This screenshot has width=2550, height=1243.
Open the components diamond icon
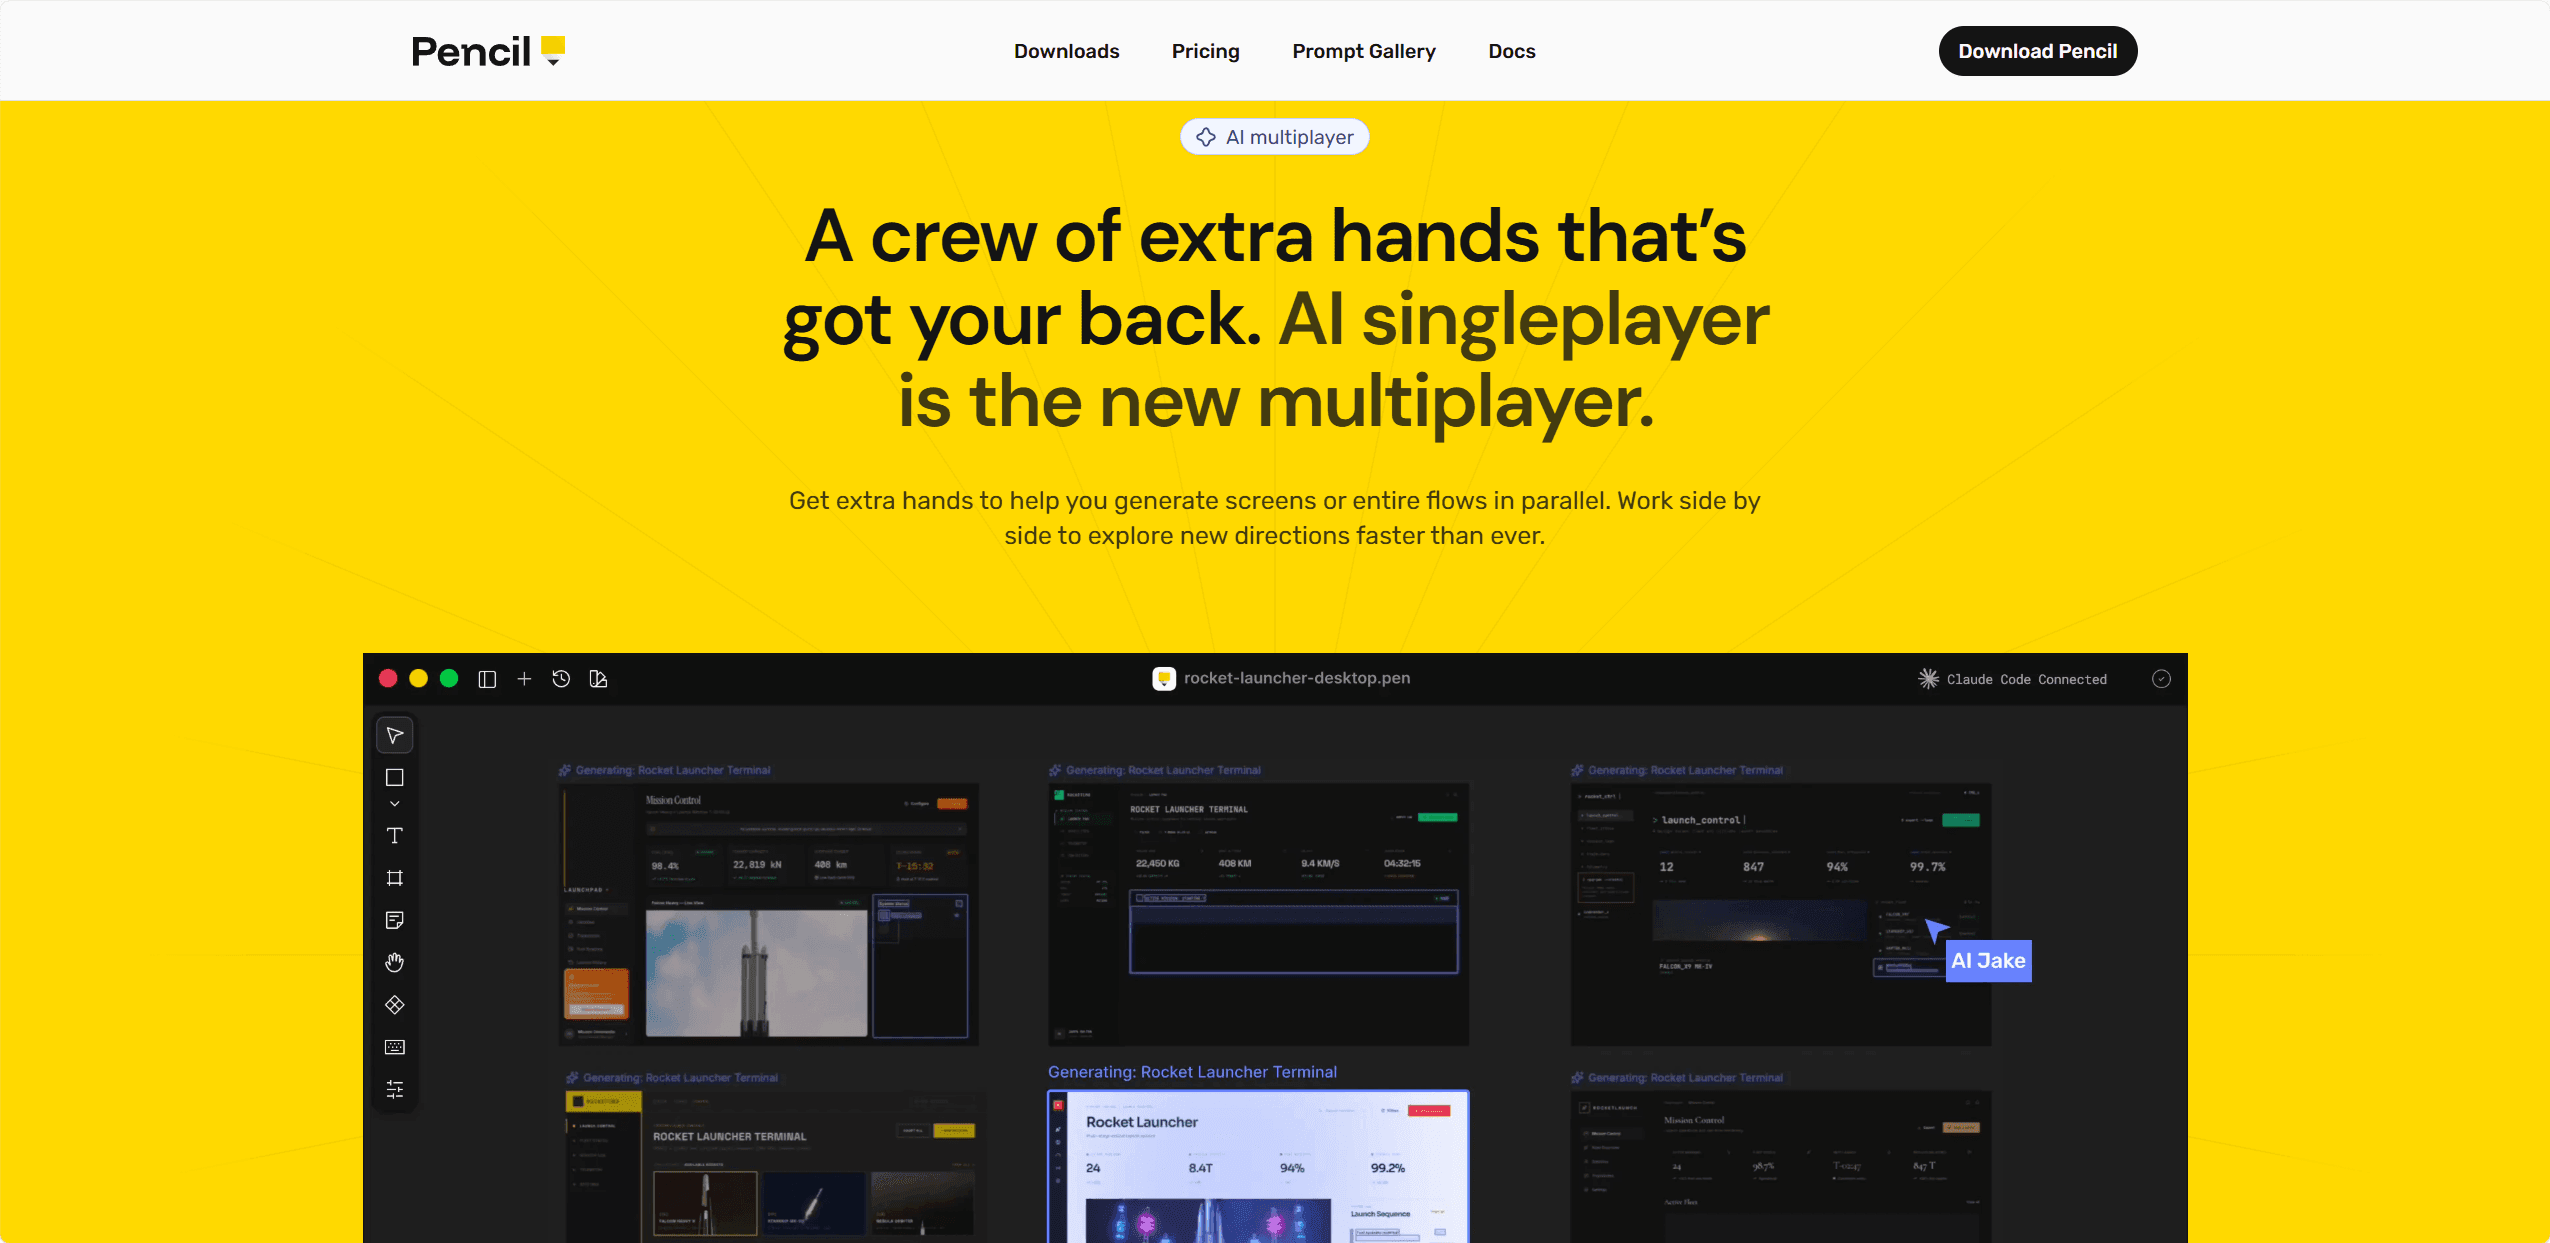(395, 1005)
